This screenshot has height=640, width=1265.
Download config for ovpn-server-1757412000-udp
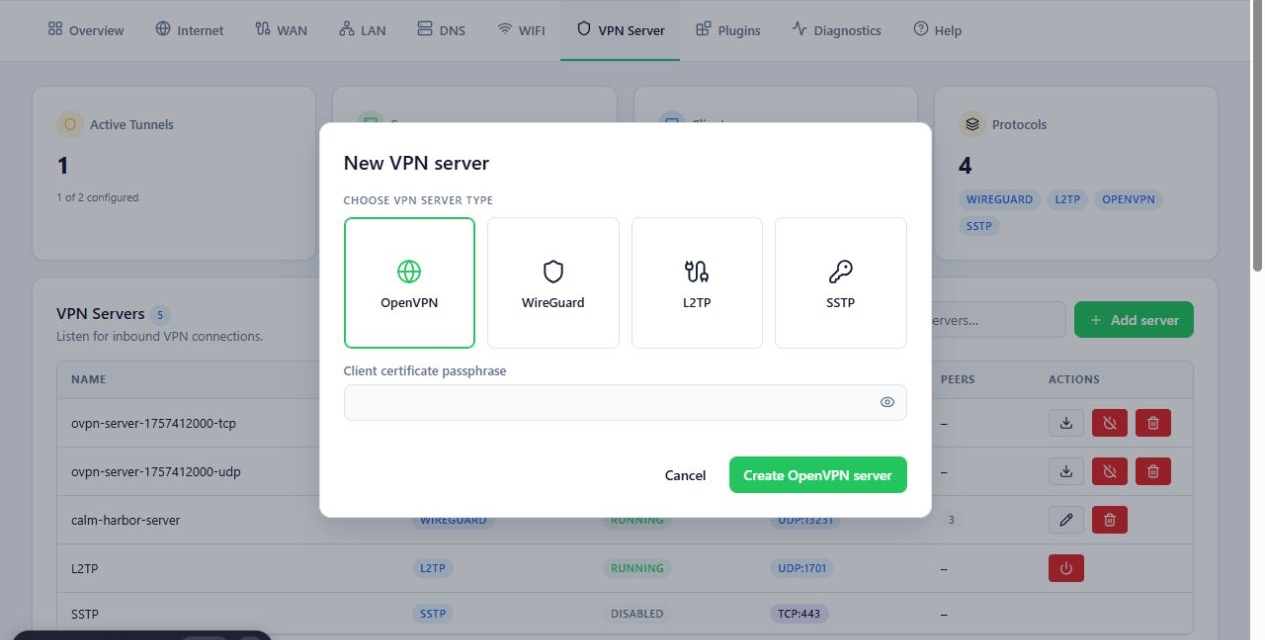1066,471
